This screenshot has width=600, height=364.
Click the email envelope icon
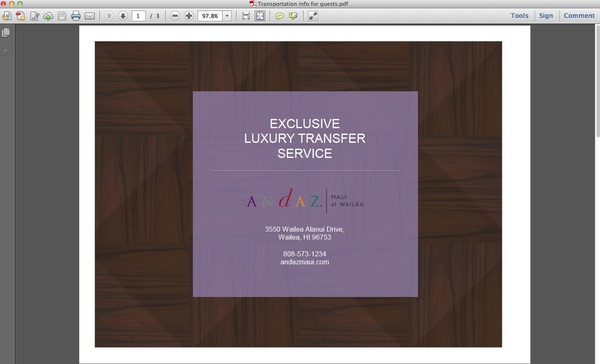[x=90, y=16]
